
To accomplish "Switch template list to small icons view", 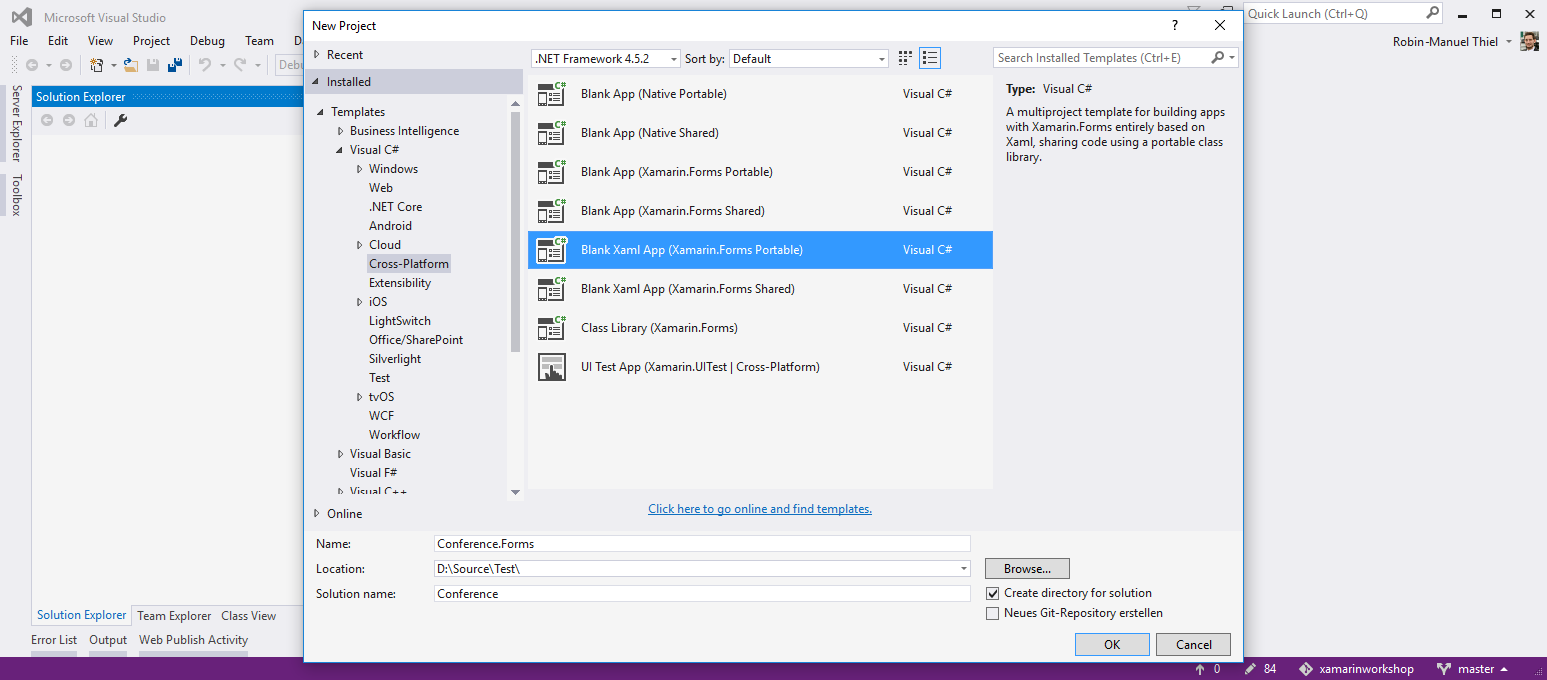I will click(x=905, y=58).
